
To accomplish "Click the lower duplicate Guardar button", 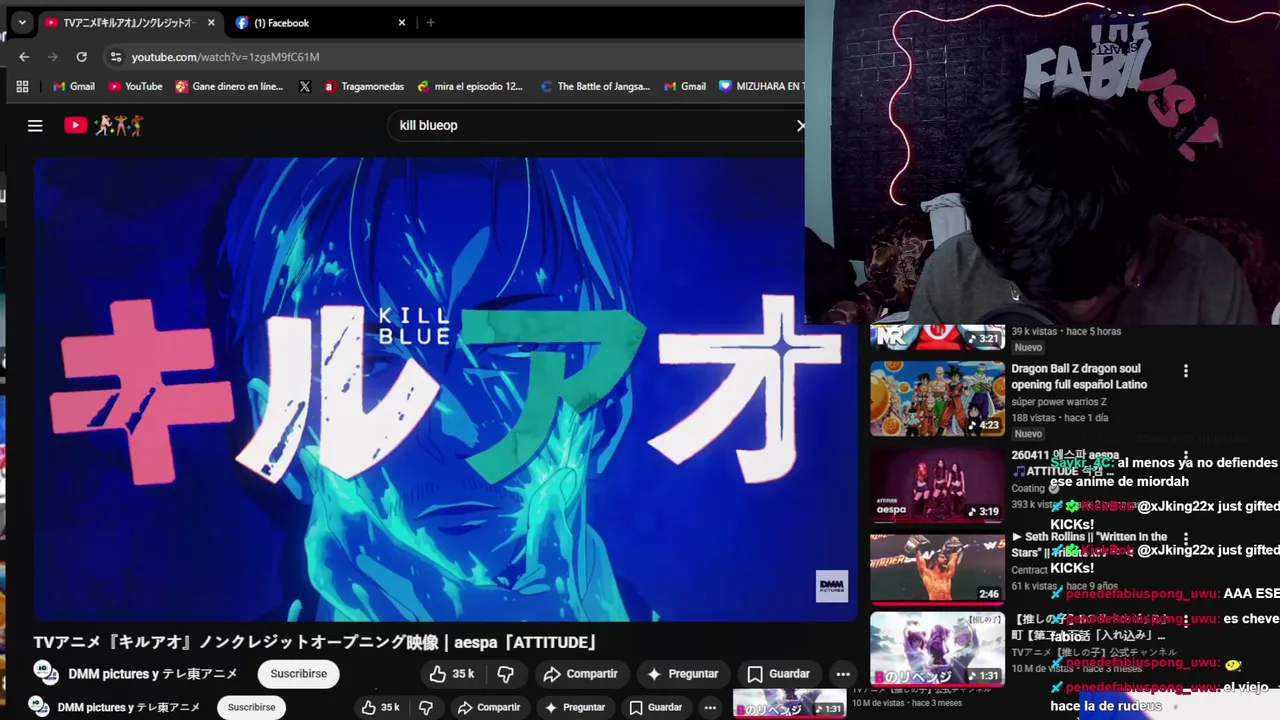I will [655, 707].
